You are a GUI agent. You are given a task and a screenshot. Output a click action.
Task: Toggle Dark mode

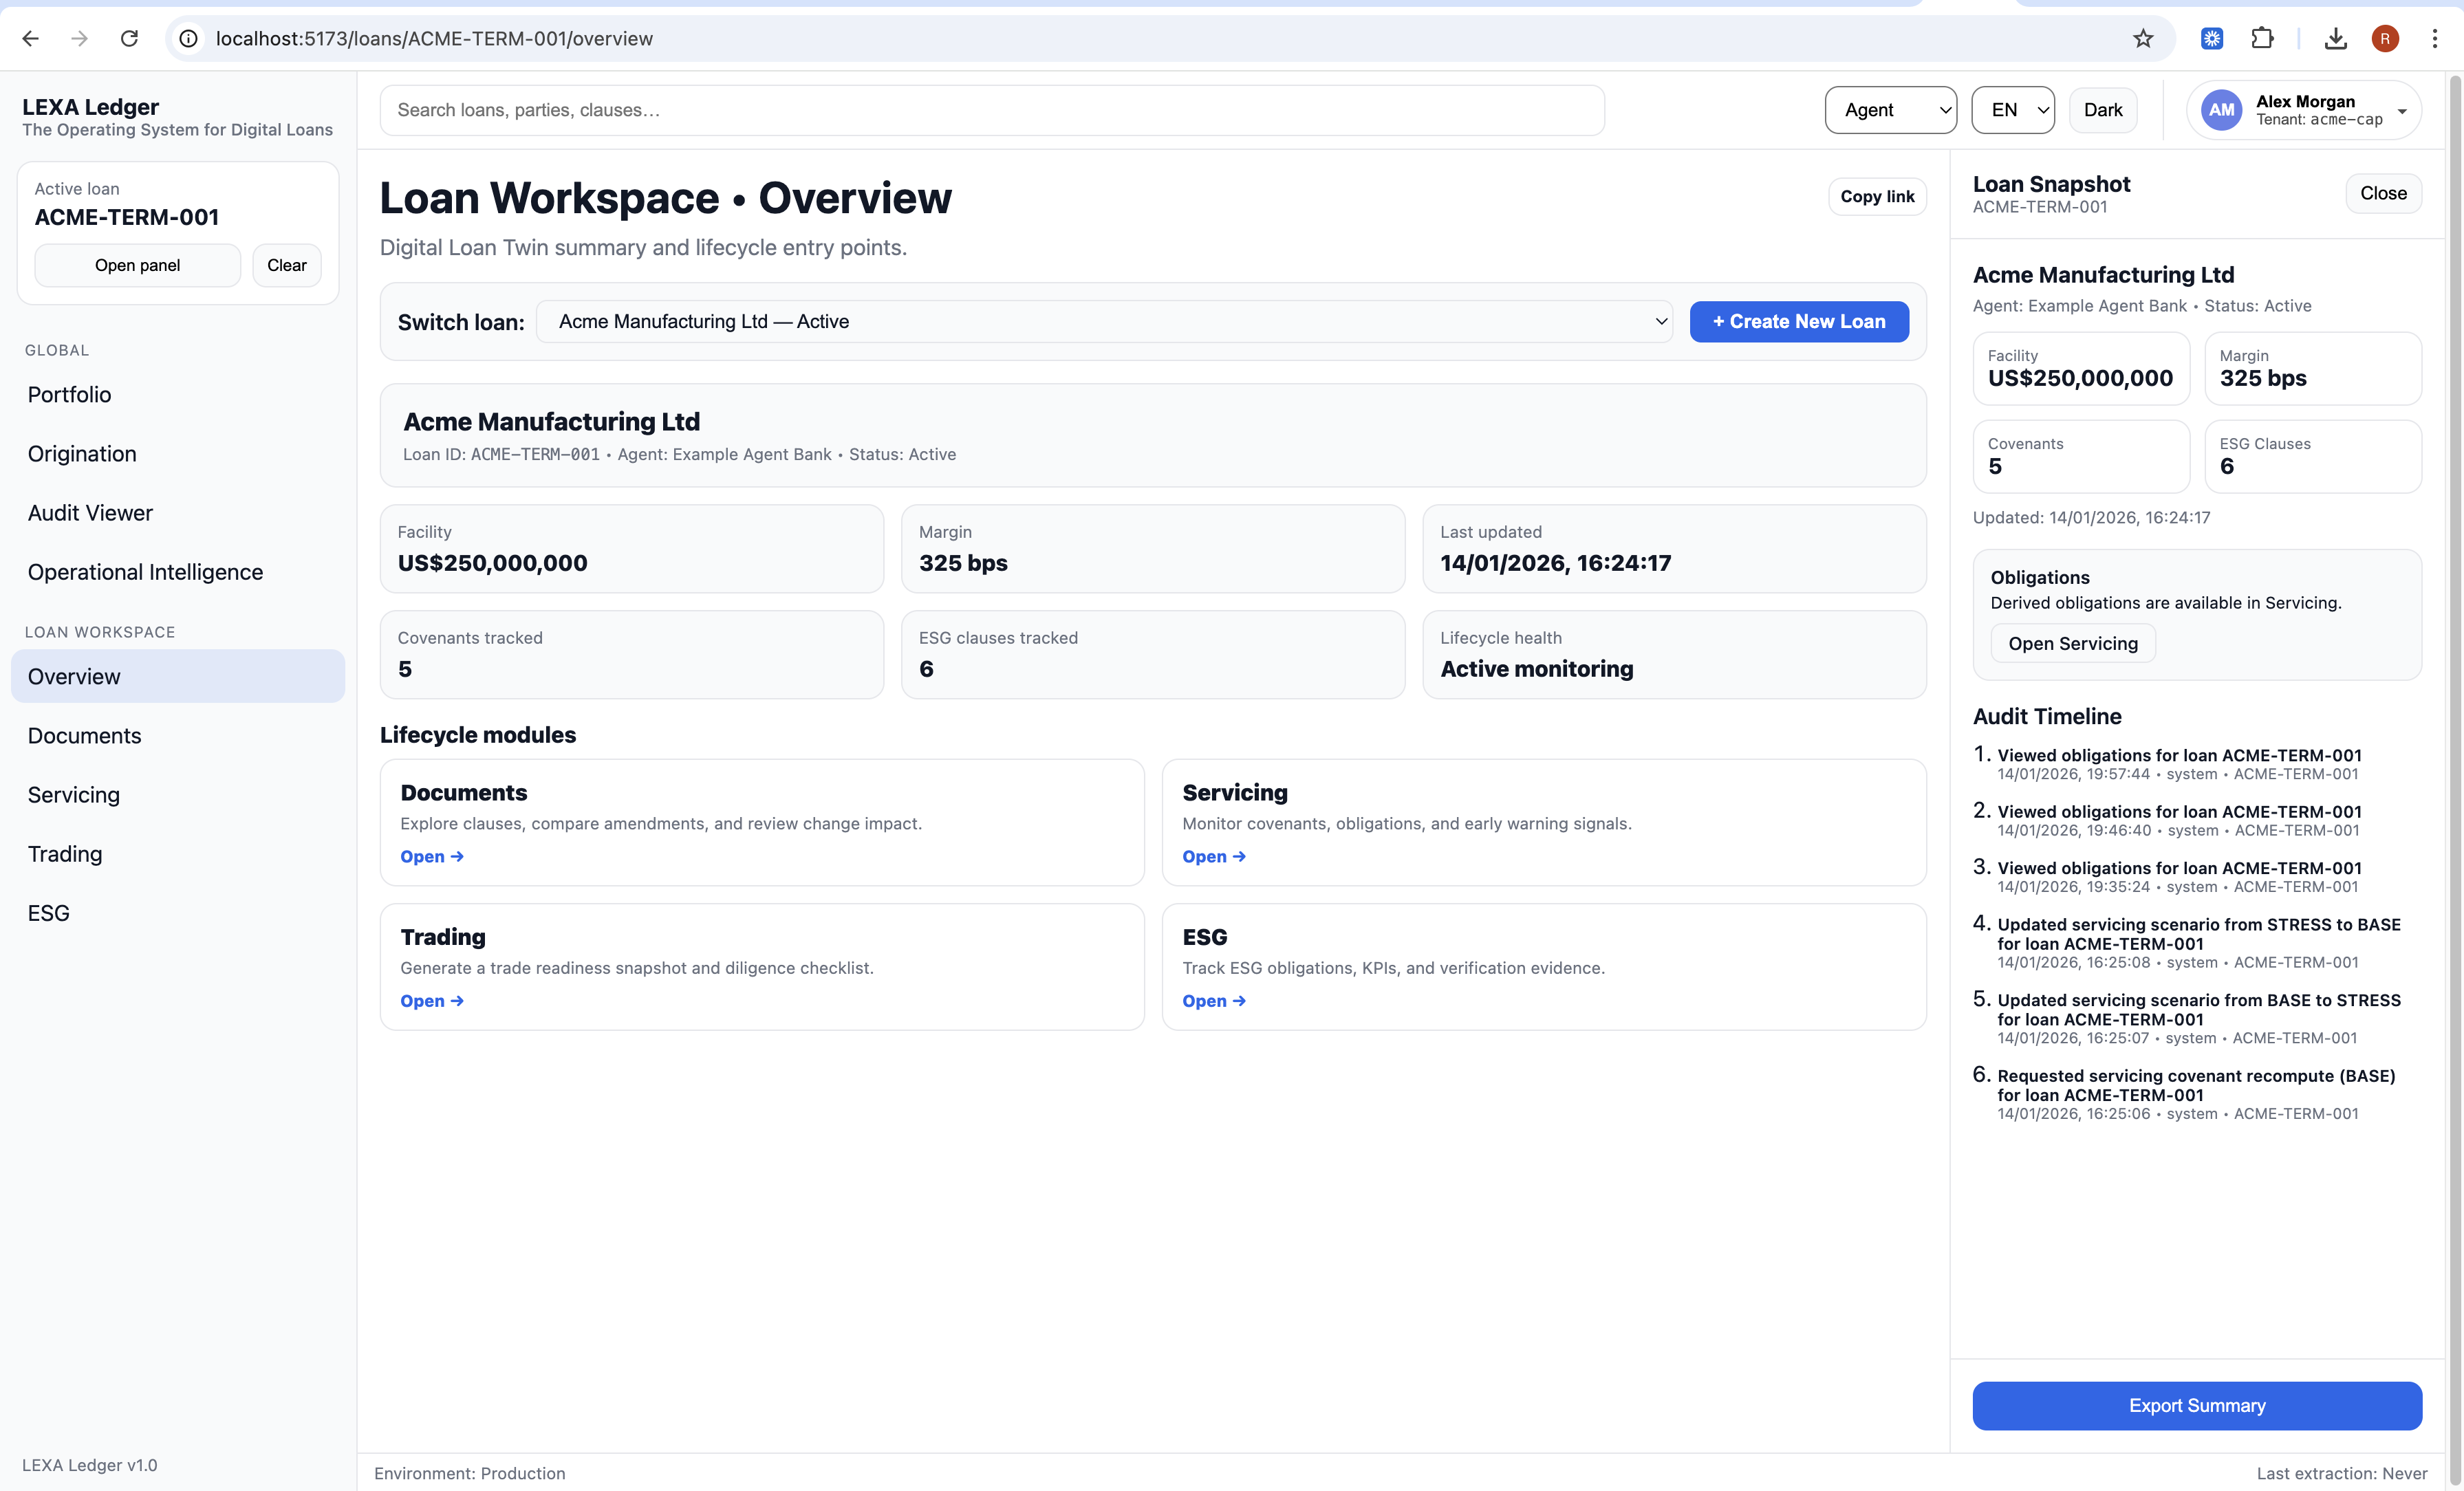coord(2102,110)
